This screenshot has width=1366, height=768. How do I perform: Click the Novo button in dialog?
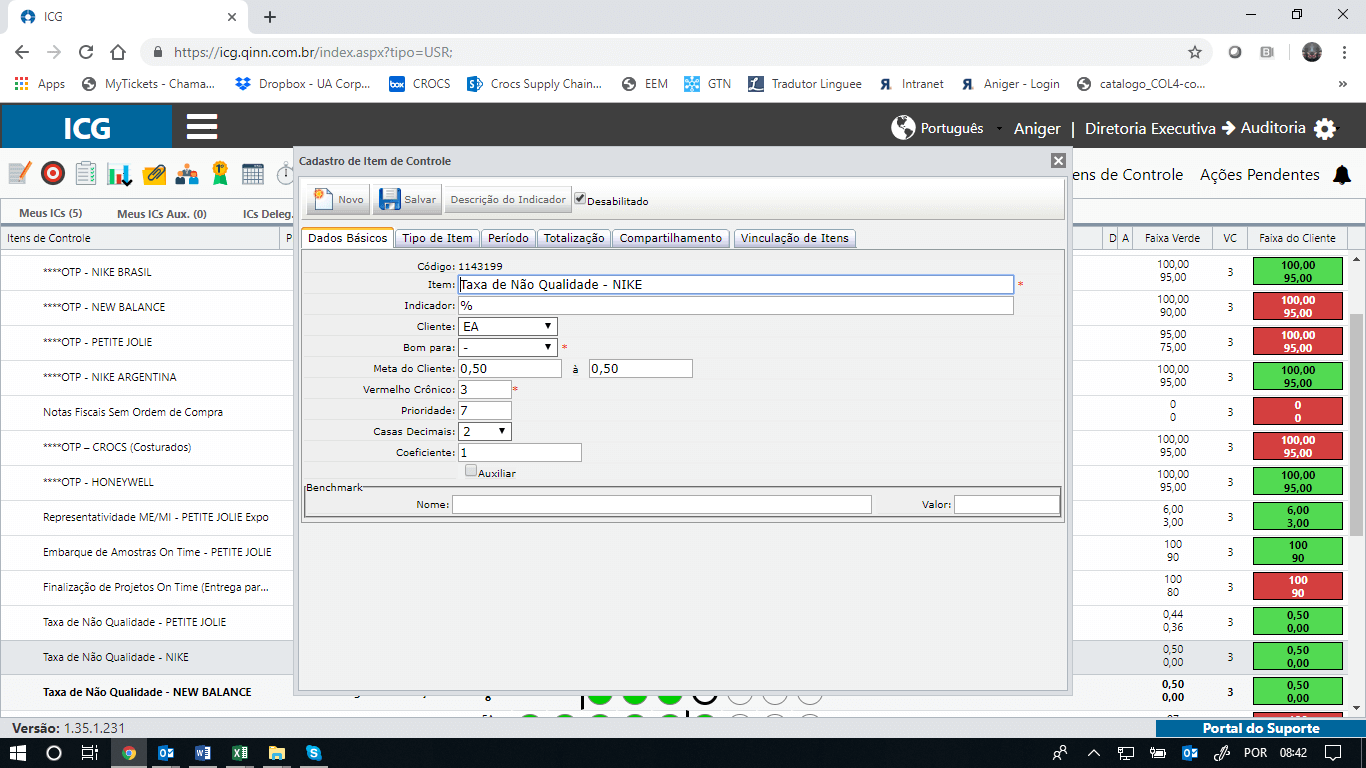point(338,199)
